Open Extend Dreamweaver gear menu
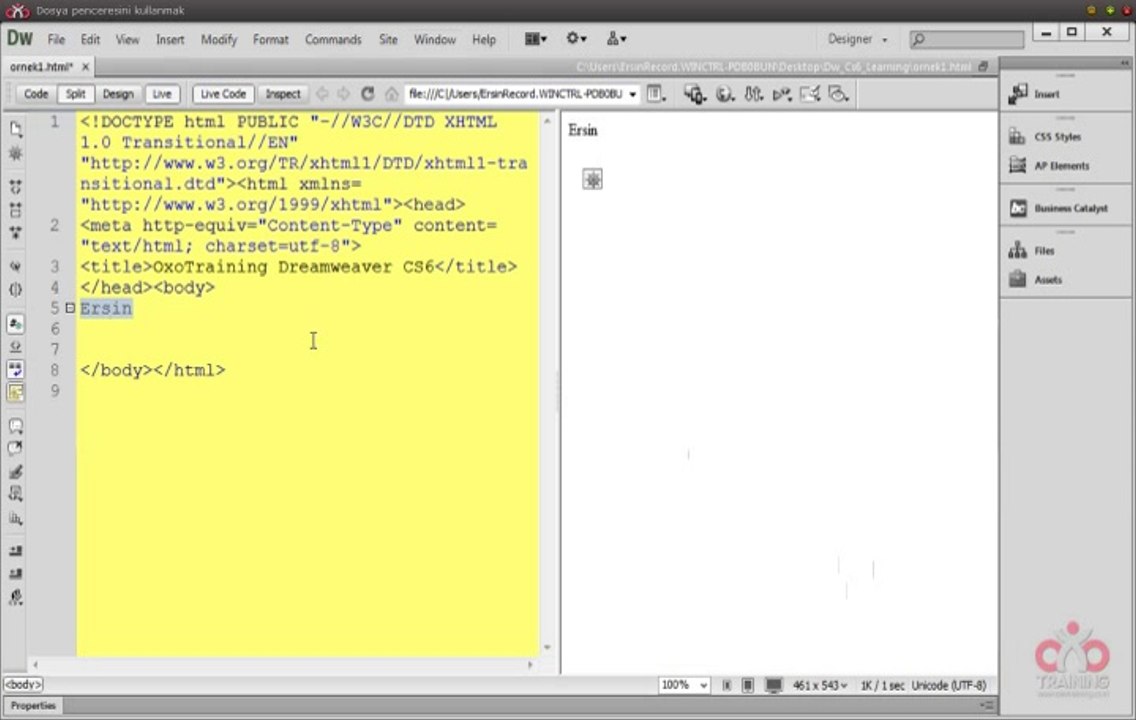Screen dimensions: 1136x720 (576, 38)
